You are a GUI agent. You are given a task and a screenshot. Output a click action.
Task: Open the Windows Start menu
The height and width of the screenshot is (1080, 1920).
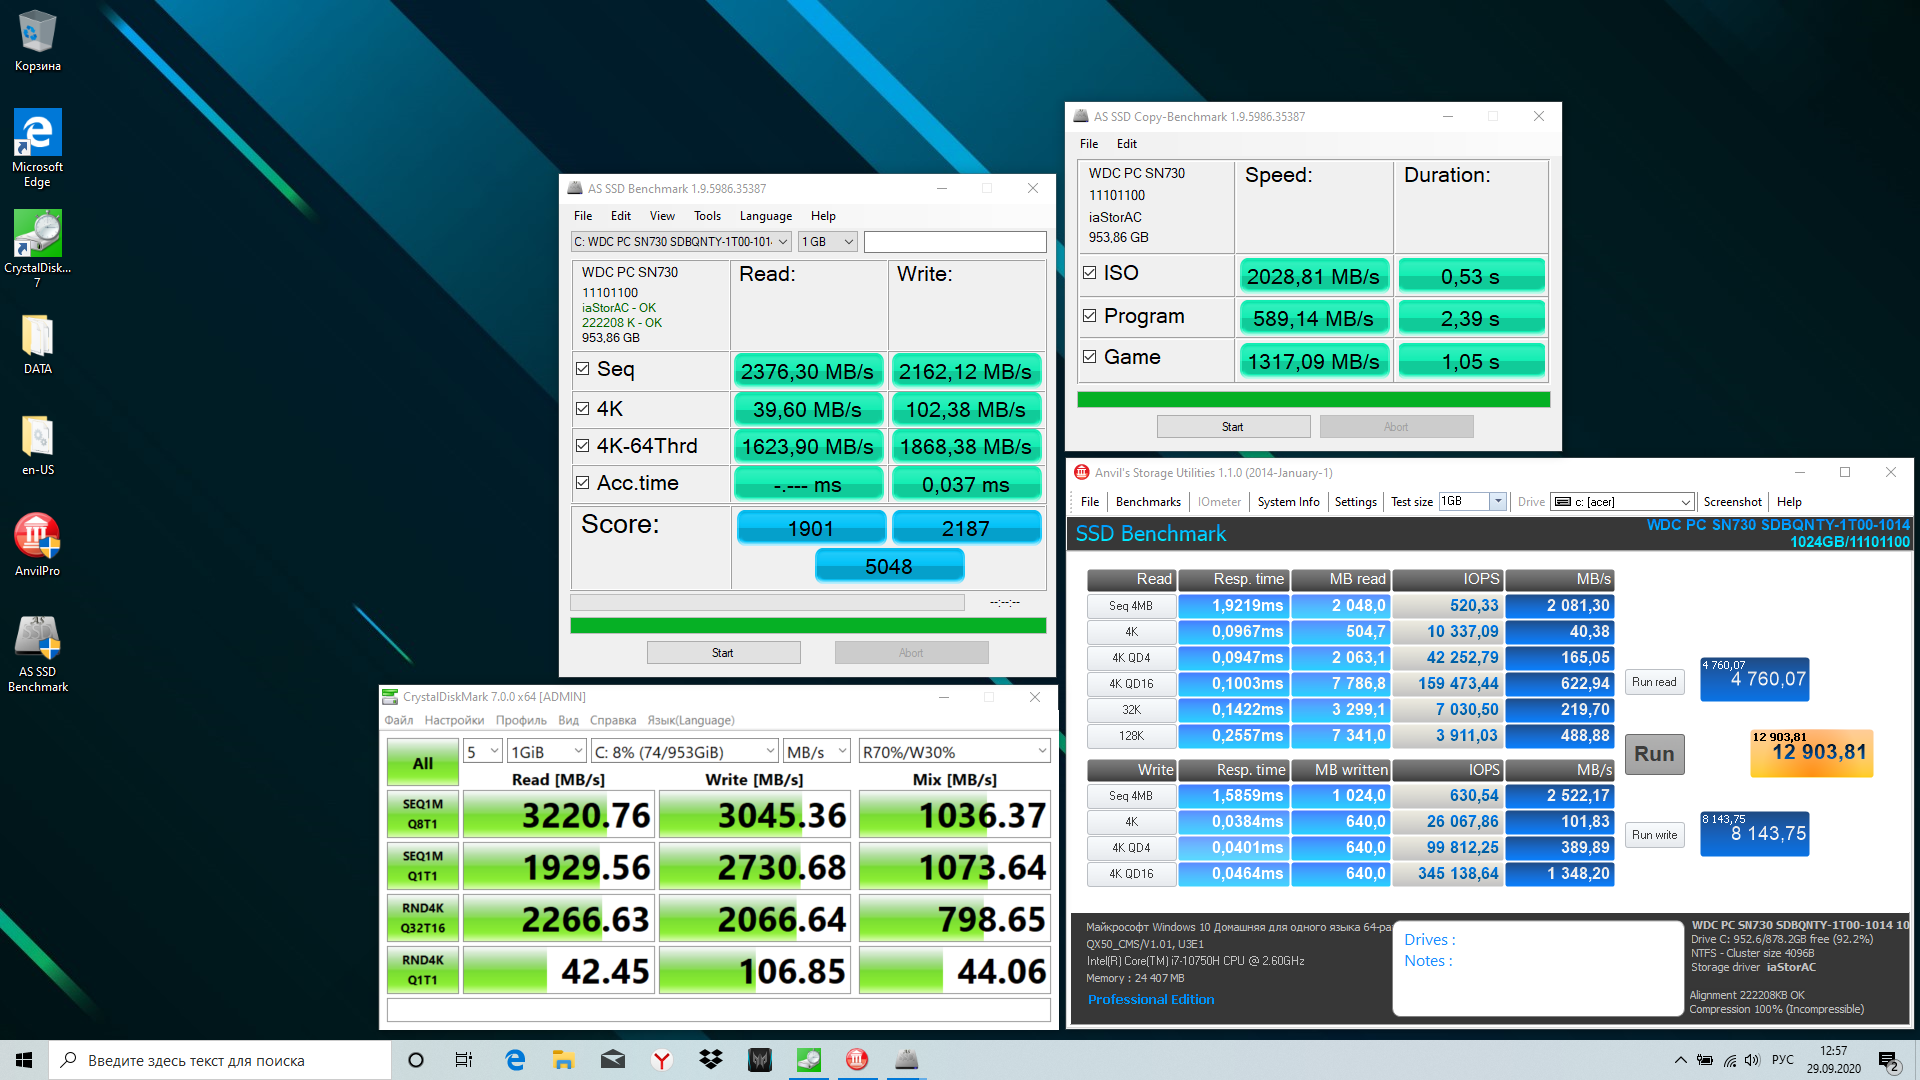click(24, 1060)
